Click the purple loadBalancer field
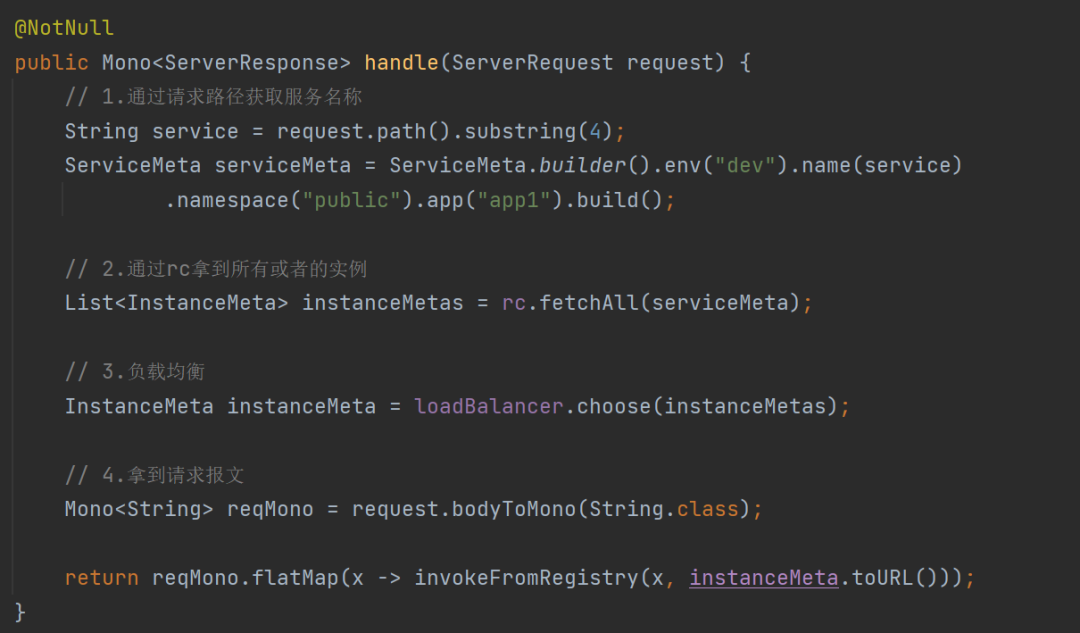Screen dimensions: 1080x633 pyautogui.click(x=489, y=406)
